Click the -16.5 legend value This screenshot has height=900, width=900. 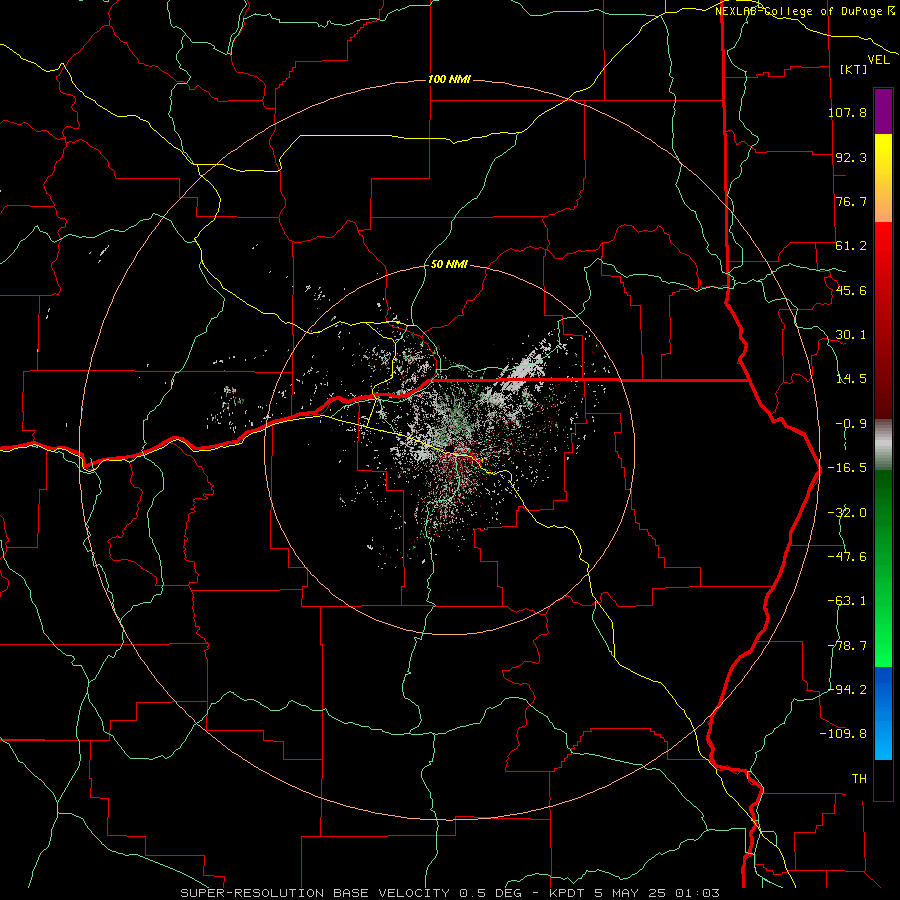[x=847, y=468]
